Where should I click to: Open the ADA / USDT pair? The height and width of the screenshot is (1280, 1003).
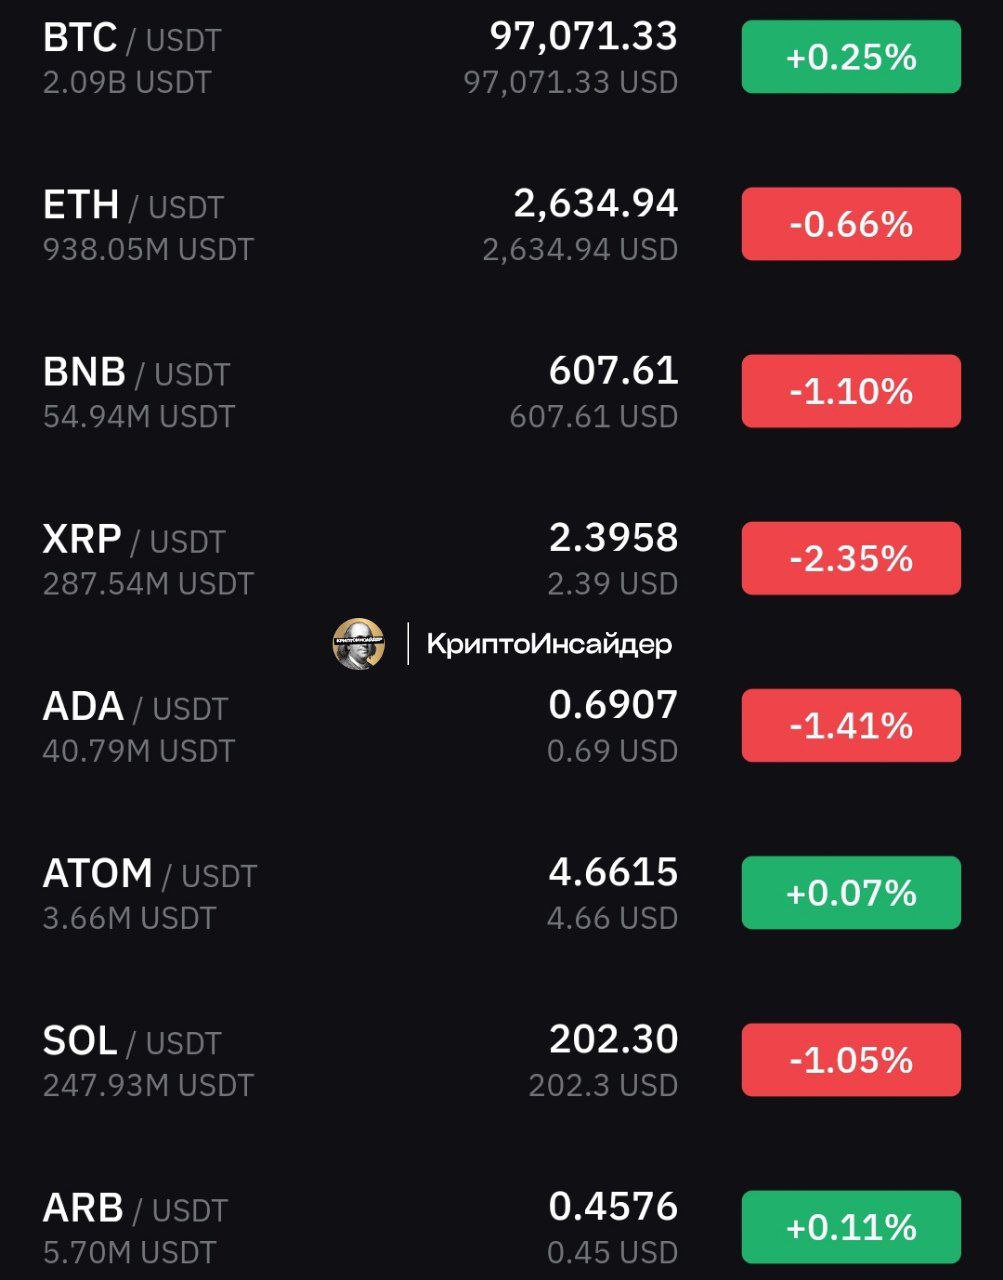(x=501, y=726)
